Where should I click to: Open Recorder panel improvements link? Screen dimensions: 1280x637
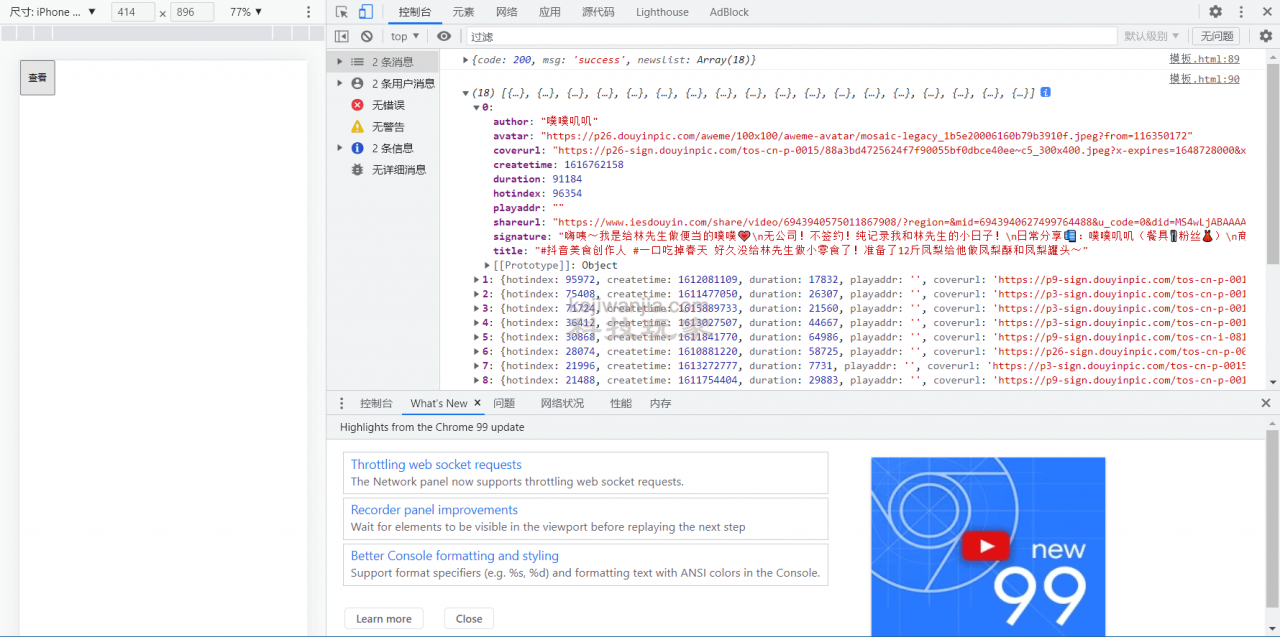(434, 510)
